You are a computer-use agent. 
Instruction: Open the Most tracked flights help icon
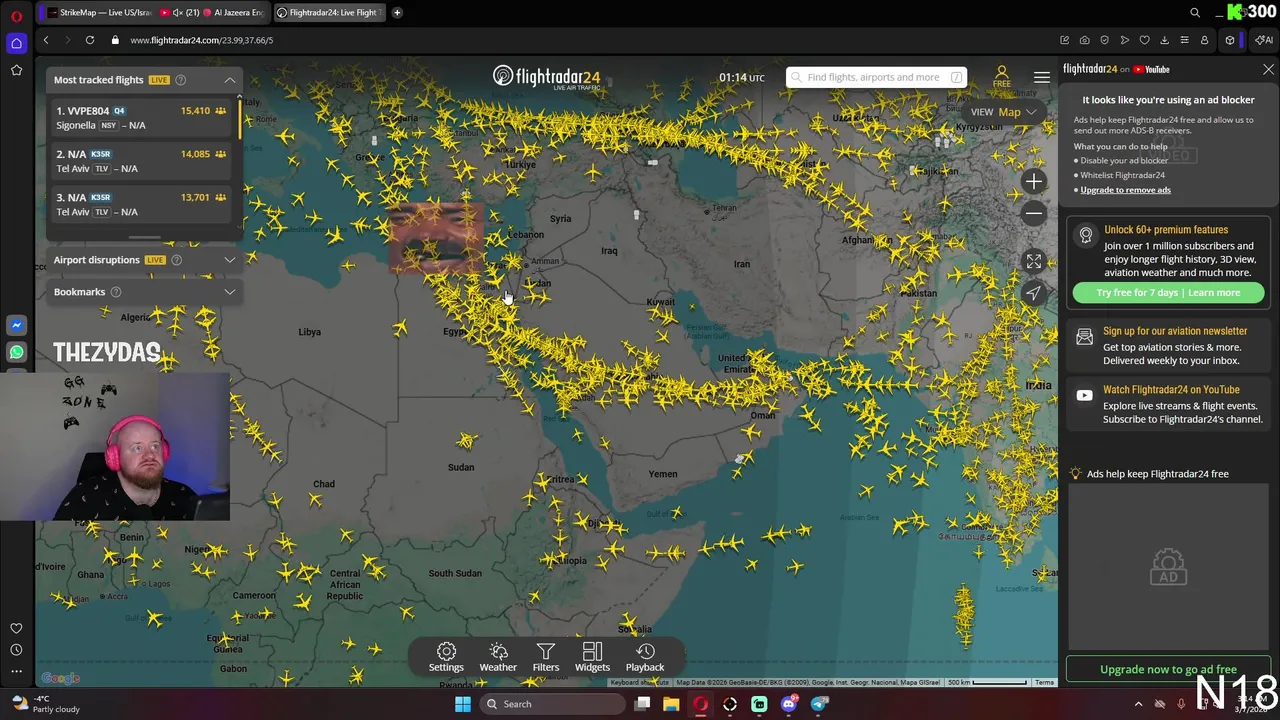pyautogui.click(x=181, y=80)
